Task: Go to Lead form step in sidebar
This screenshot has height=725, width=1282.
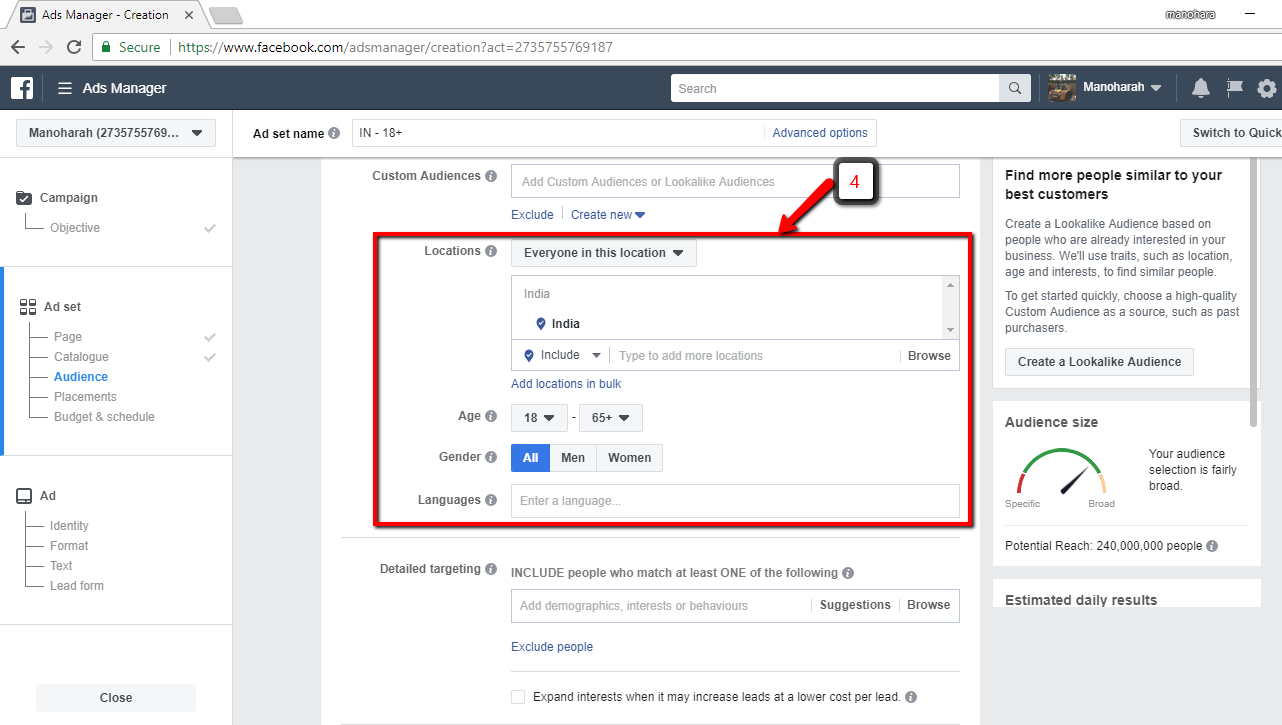Action: point(77,586)
